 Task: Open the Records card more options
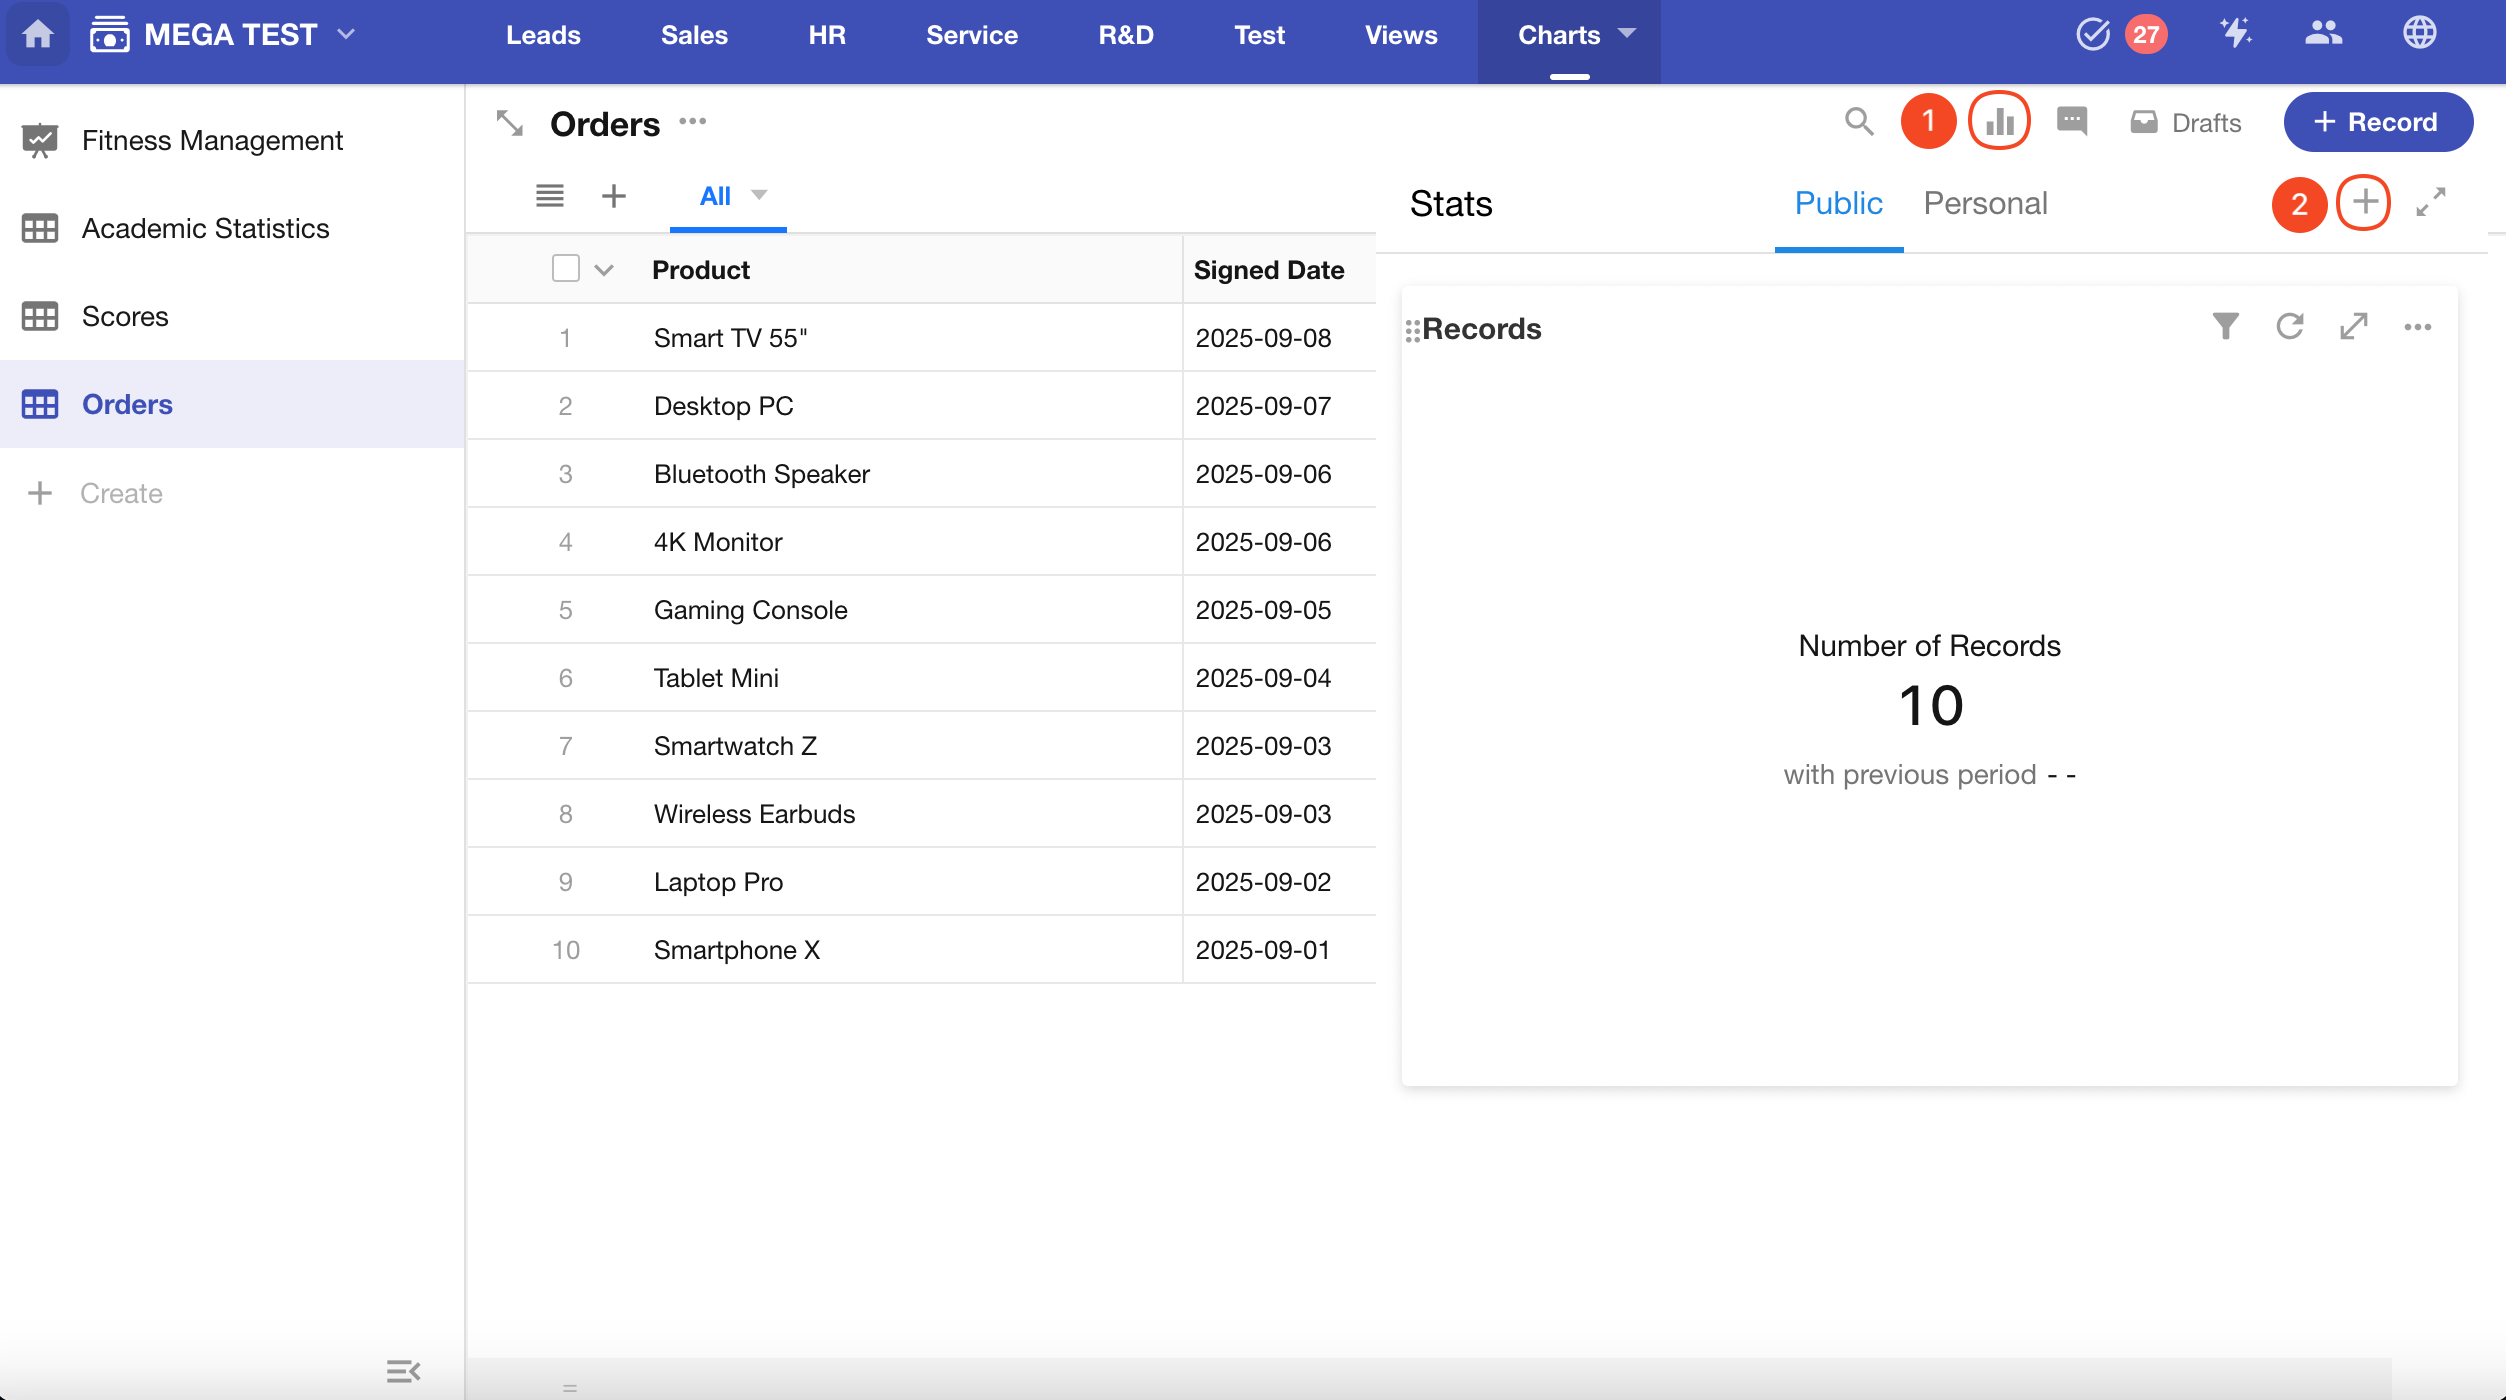tap(2417, 327)
